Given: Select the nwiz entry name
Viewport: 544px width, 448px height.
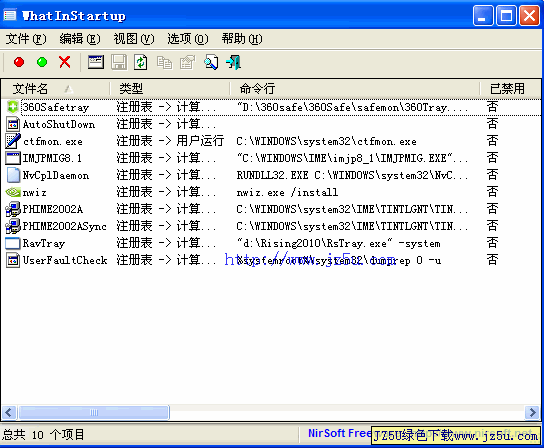Looking at the screenshot, I should [34, 192].
